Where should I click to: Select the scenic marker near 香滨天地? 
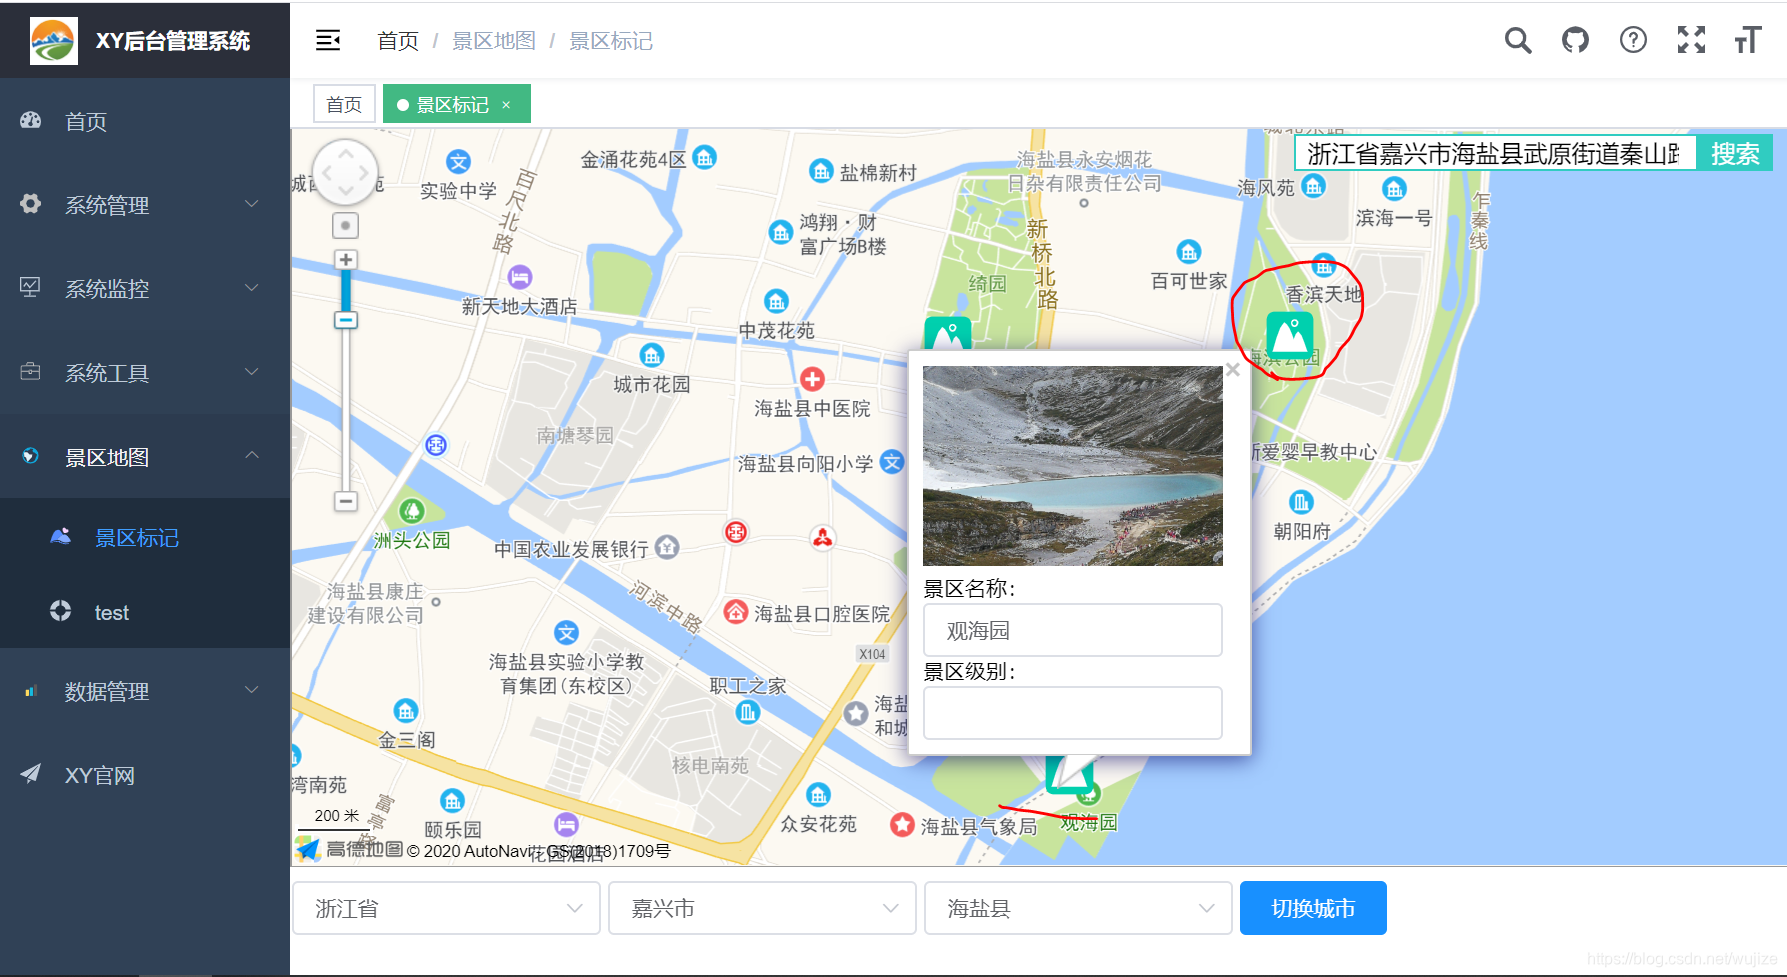(1290, 336)
